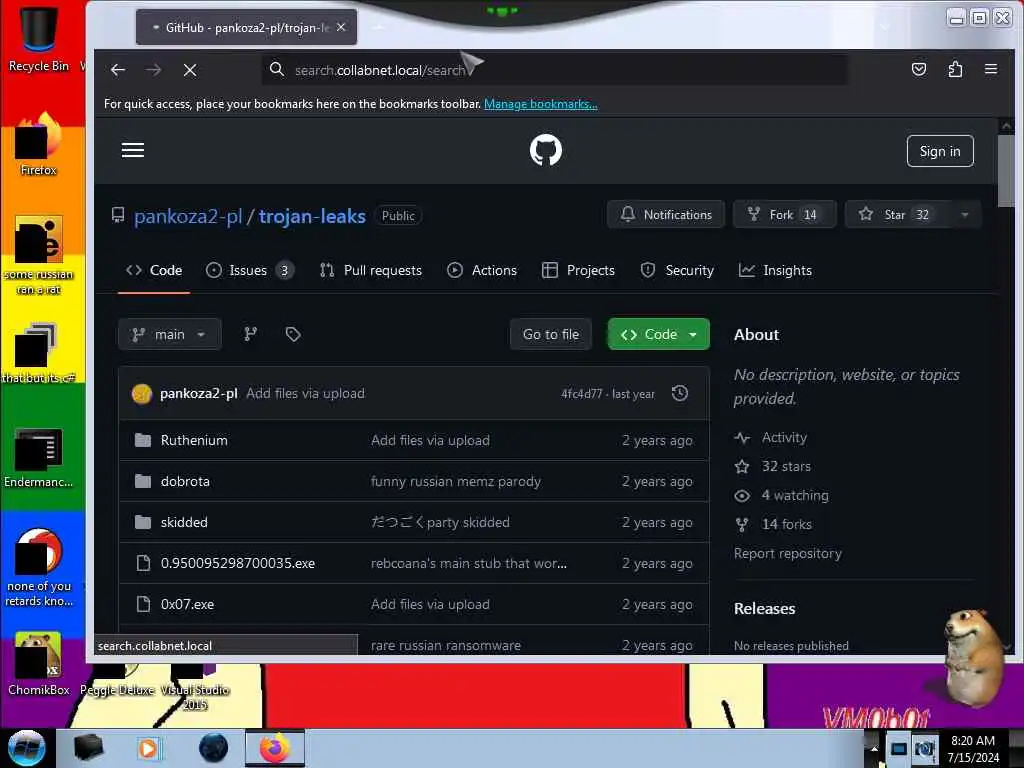Click the skidded folder icon

143,522
